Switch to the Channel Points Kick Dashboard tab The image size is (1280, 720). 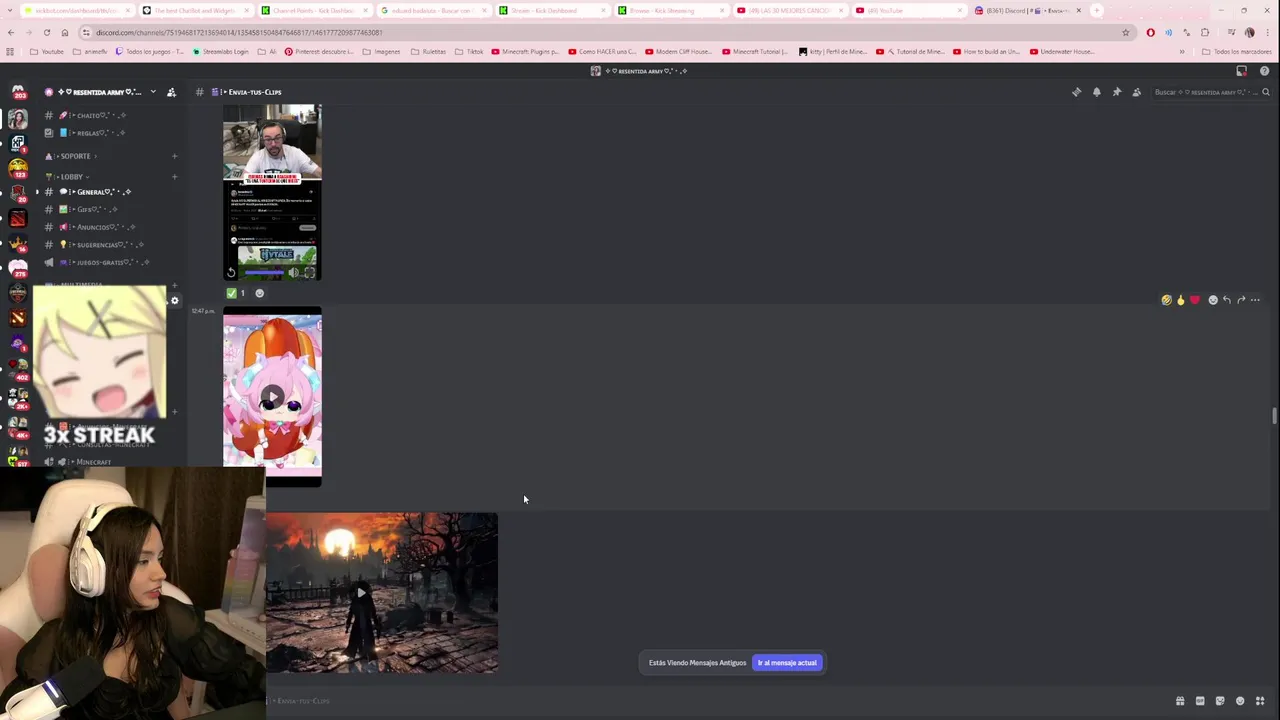coord(314,10)
